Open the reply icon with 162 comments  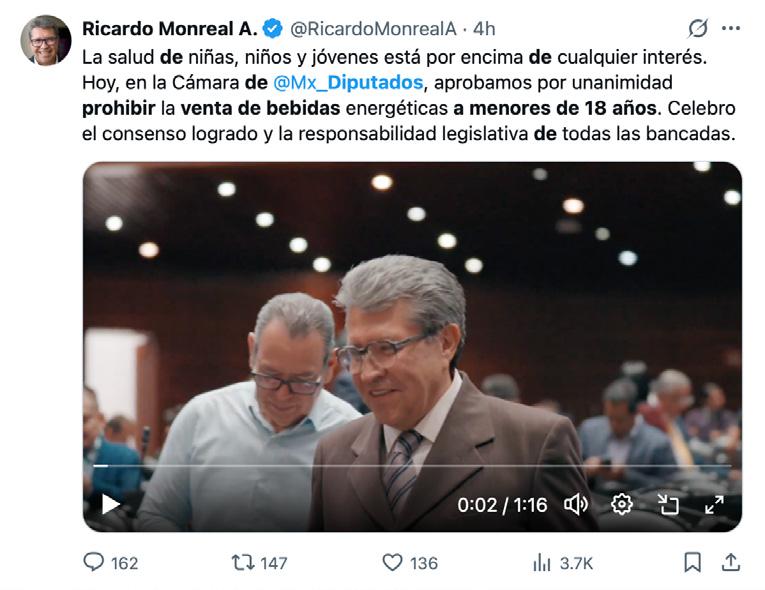(x=94, y=562)
